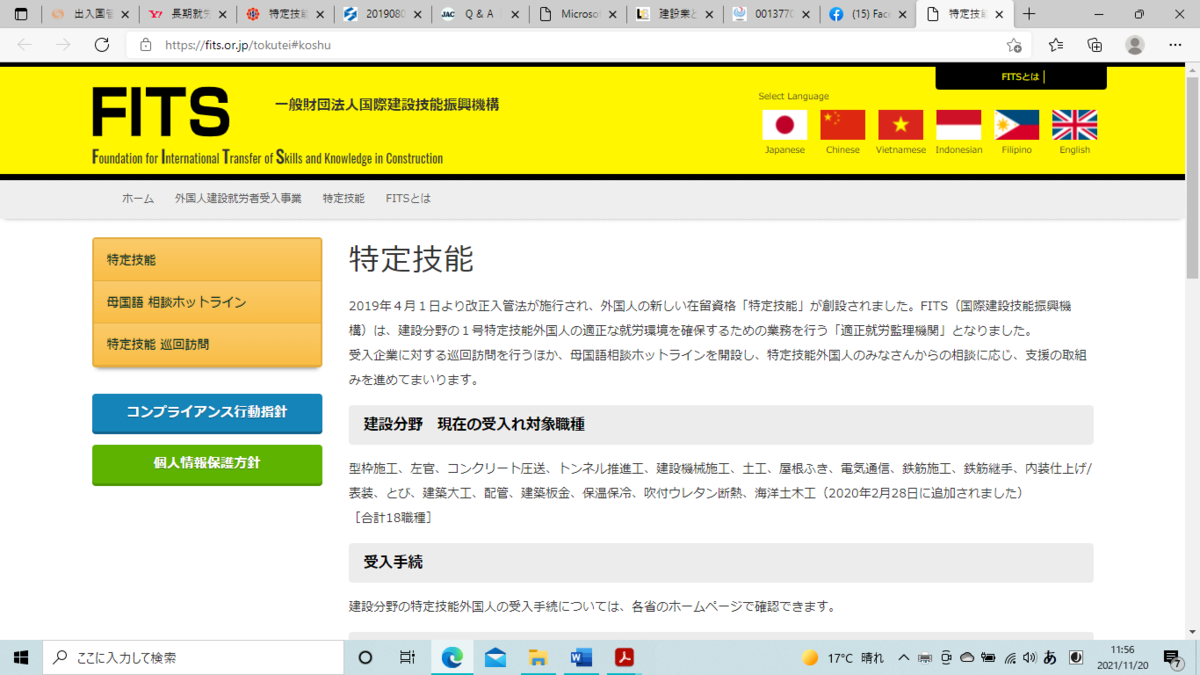This screenshot has width=1200, height=675.
Task: Choose the Vietnamese flag icon
Action: [900, 125]
